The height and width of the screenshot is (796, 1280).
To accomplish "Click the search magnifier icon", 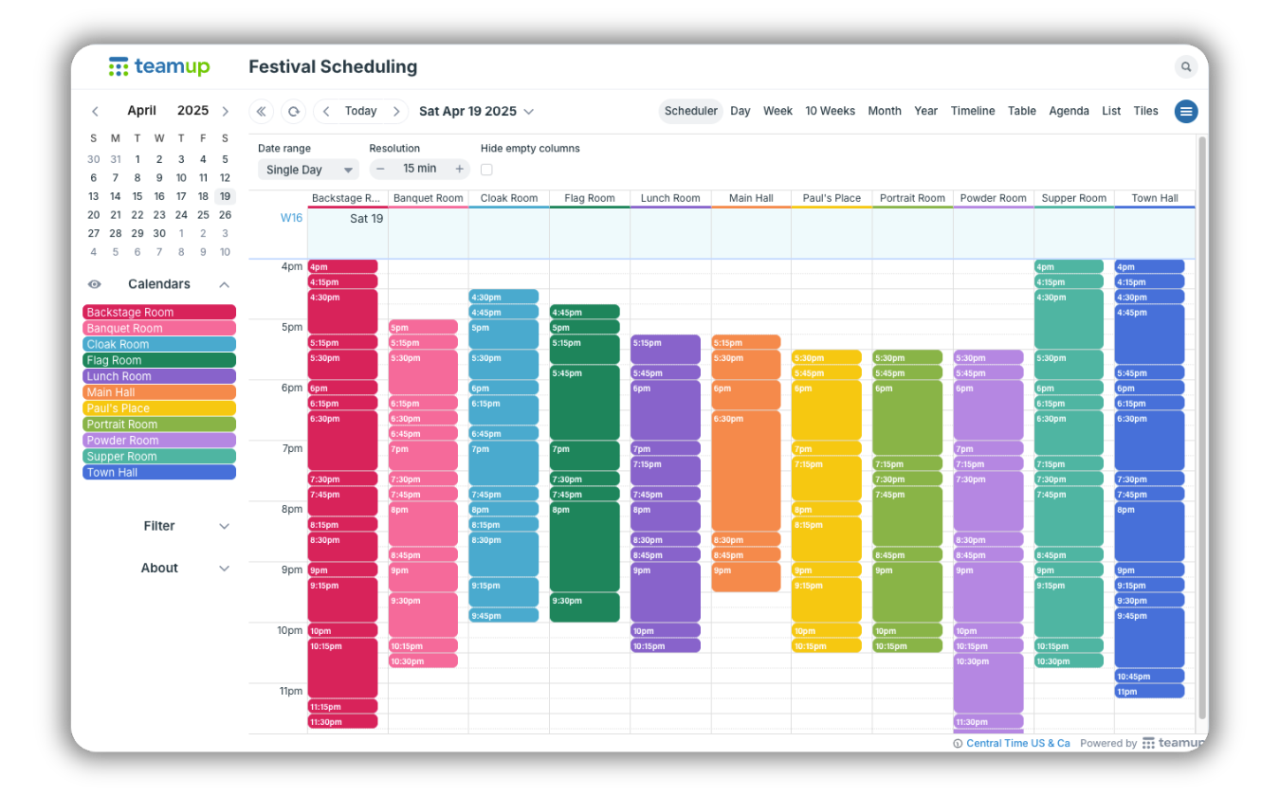I will pyautogui.click(x=1185, y=67).
